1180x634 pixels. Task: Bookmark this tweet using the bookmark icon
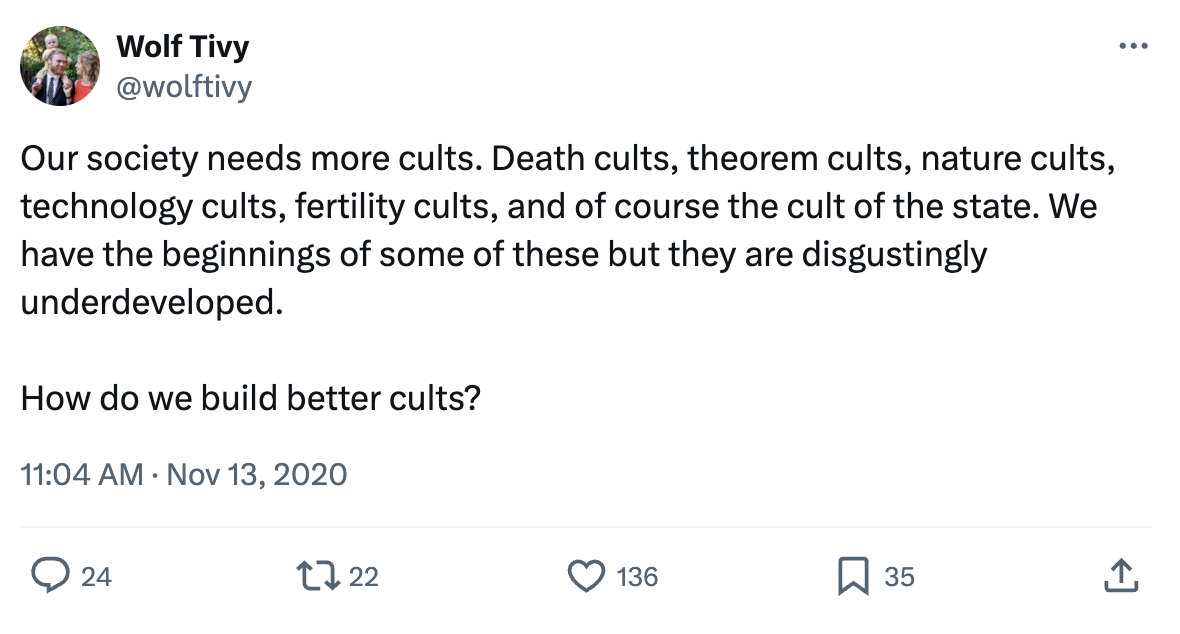[854, 576]
